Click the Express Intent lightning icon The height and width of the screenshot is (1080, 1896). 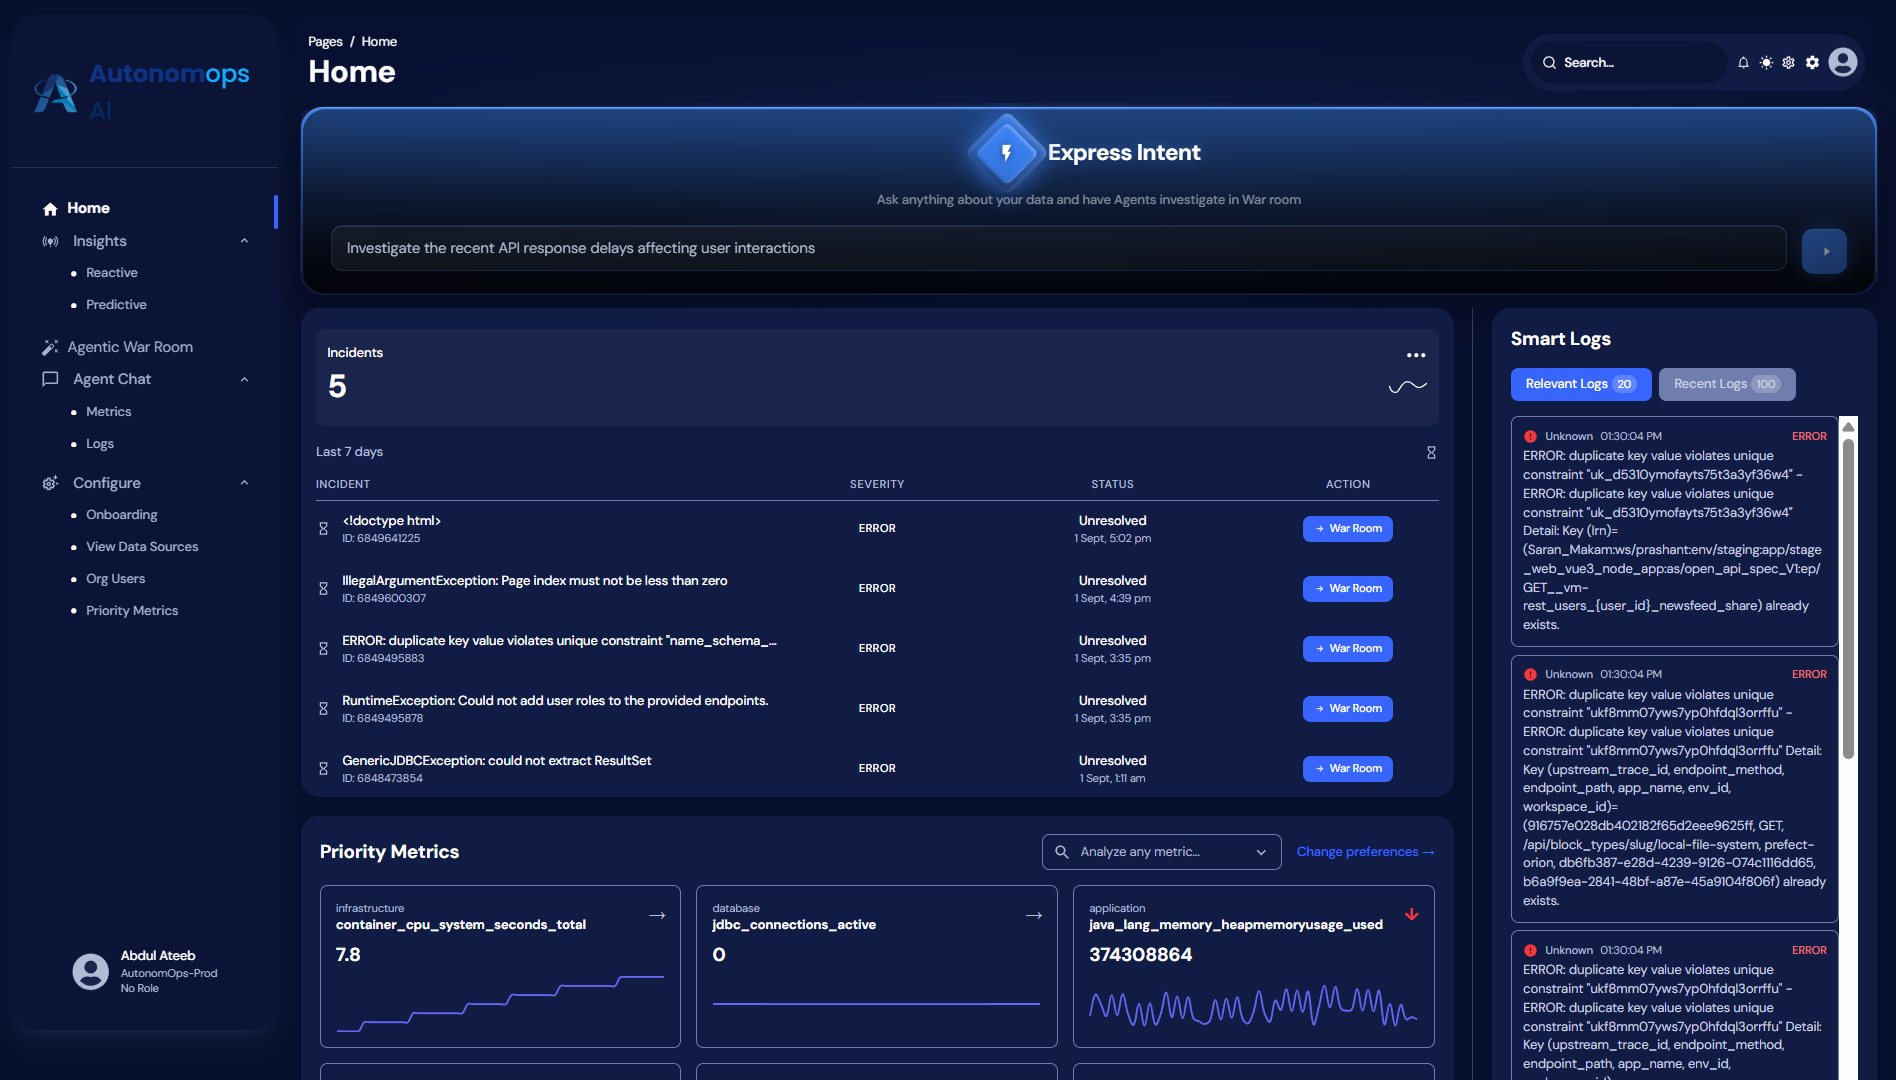[x=1006, y=152]
